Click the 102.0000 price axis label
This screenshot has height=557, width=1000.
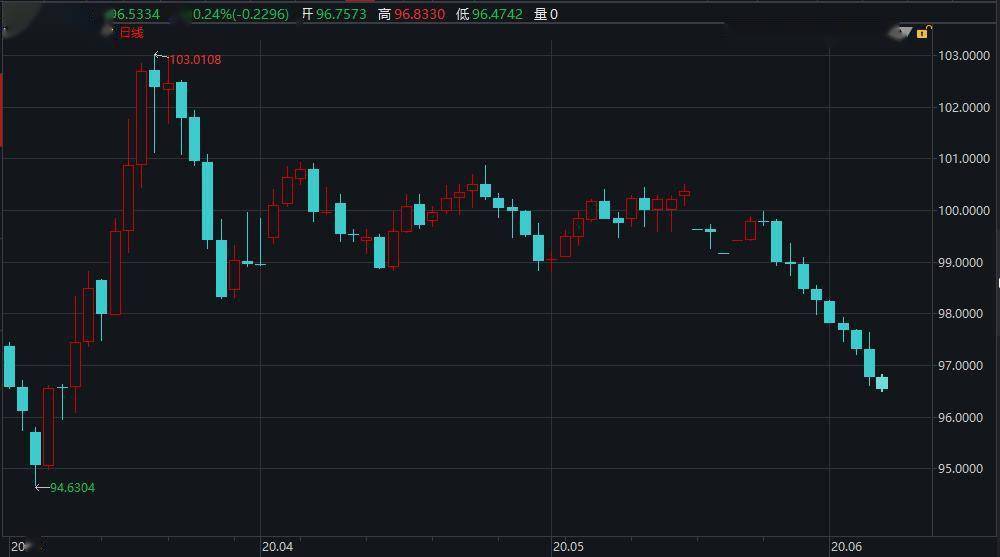(x=964, y=108)
